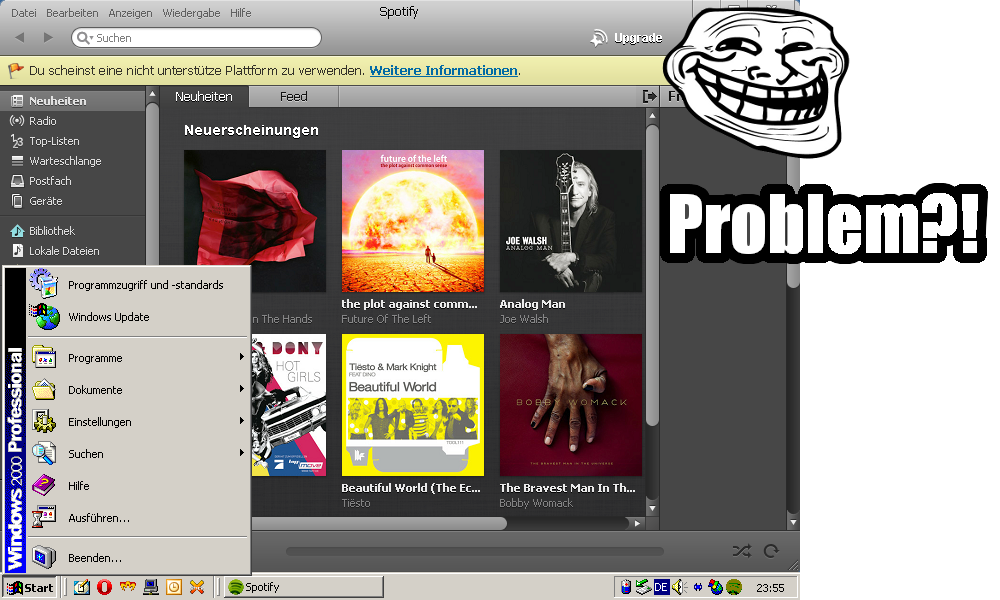The height and width of the screenshot is (600, 1000).
Task: Click 'The Bravest Man In Th...' title
Action: (568, 488)
